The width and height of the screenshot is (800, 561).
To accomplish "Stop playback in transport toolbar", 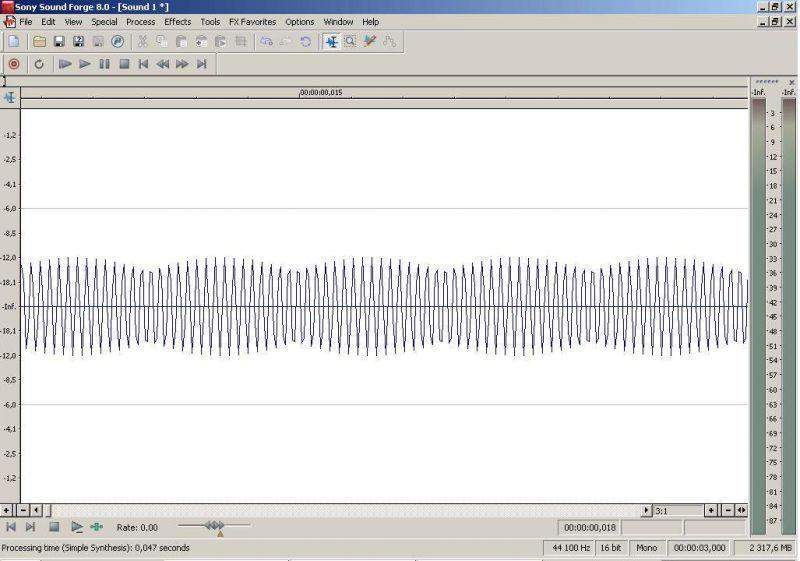I will point(124,64).
